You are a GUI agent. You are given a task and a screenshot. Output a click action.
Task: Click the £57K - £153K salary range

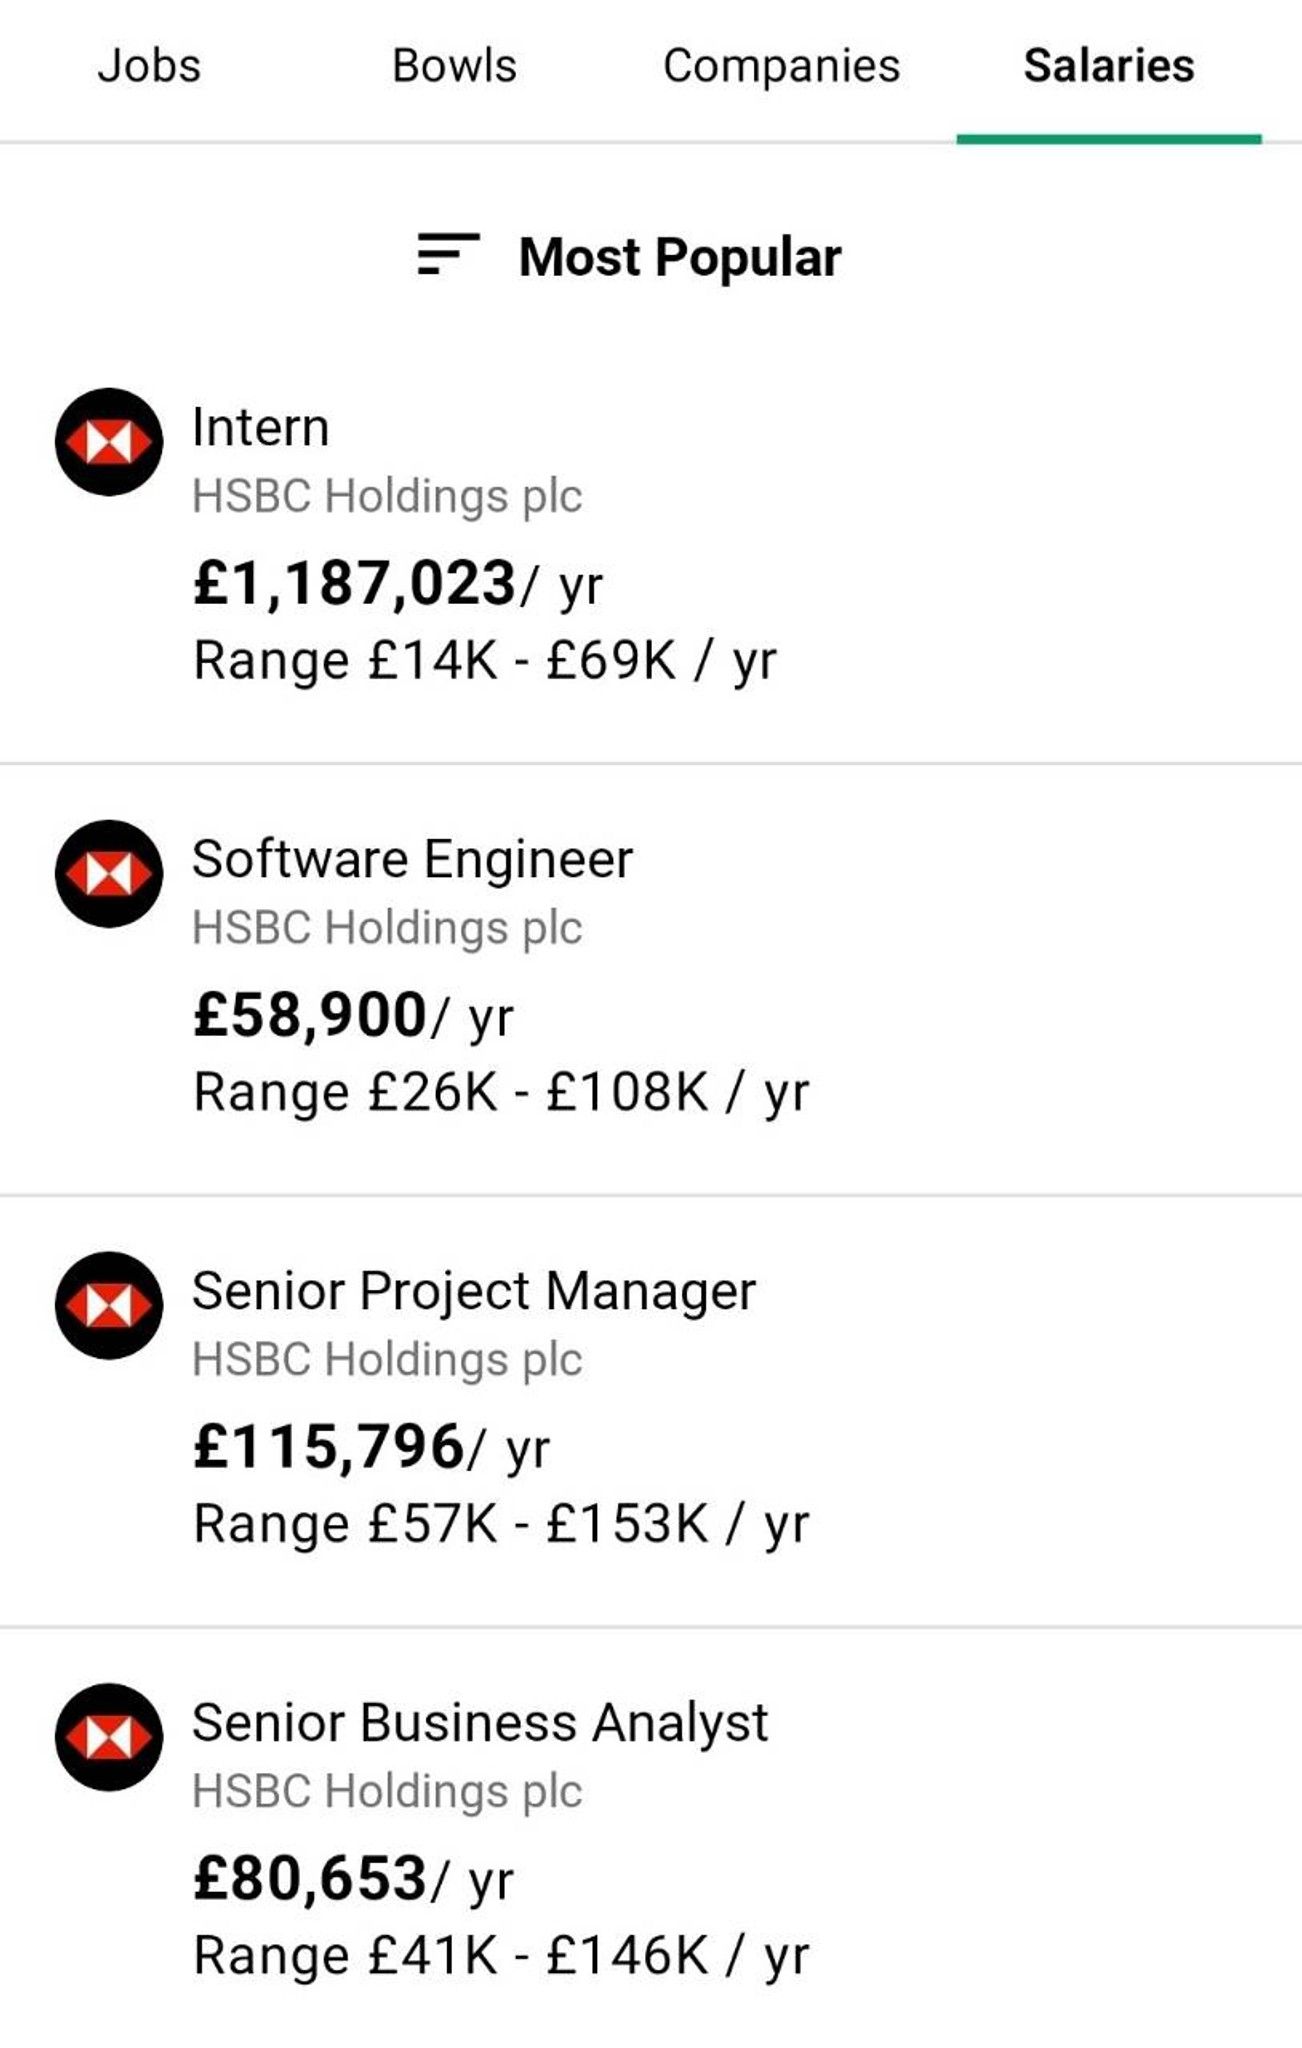coord(500,1522)
